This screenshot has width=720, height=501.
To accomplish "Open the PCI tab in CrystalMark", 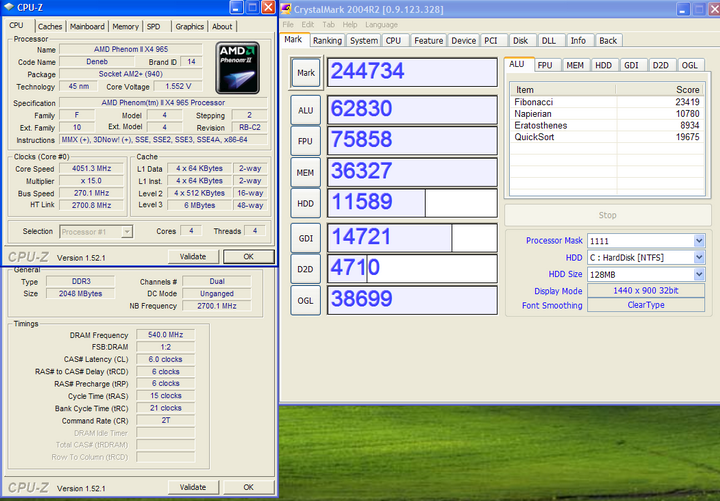I will point(491,41).
